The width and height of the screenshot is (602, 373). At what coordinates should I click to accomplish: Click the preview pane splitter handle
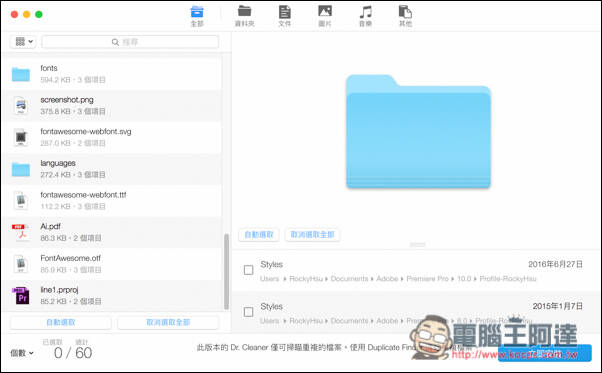point(417,245)
